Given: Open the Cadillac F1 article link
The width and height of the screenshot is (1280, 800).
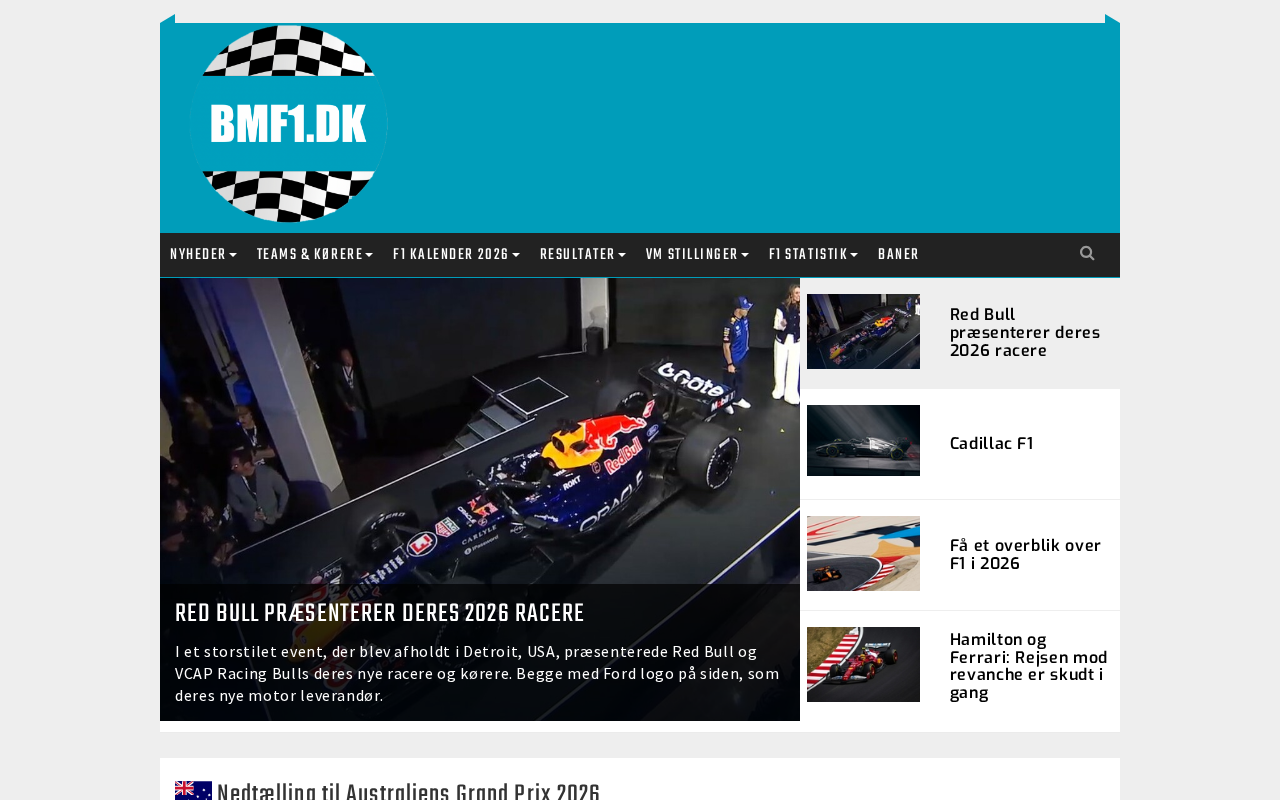Looking at the screenshot, I should [x=992, y=443].
